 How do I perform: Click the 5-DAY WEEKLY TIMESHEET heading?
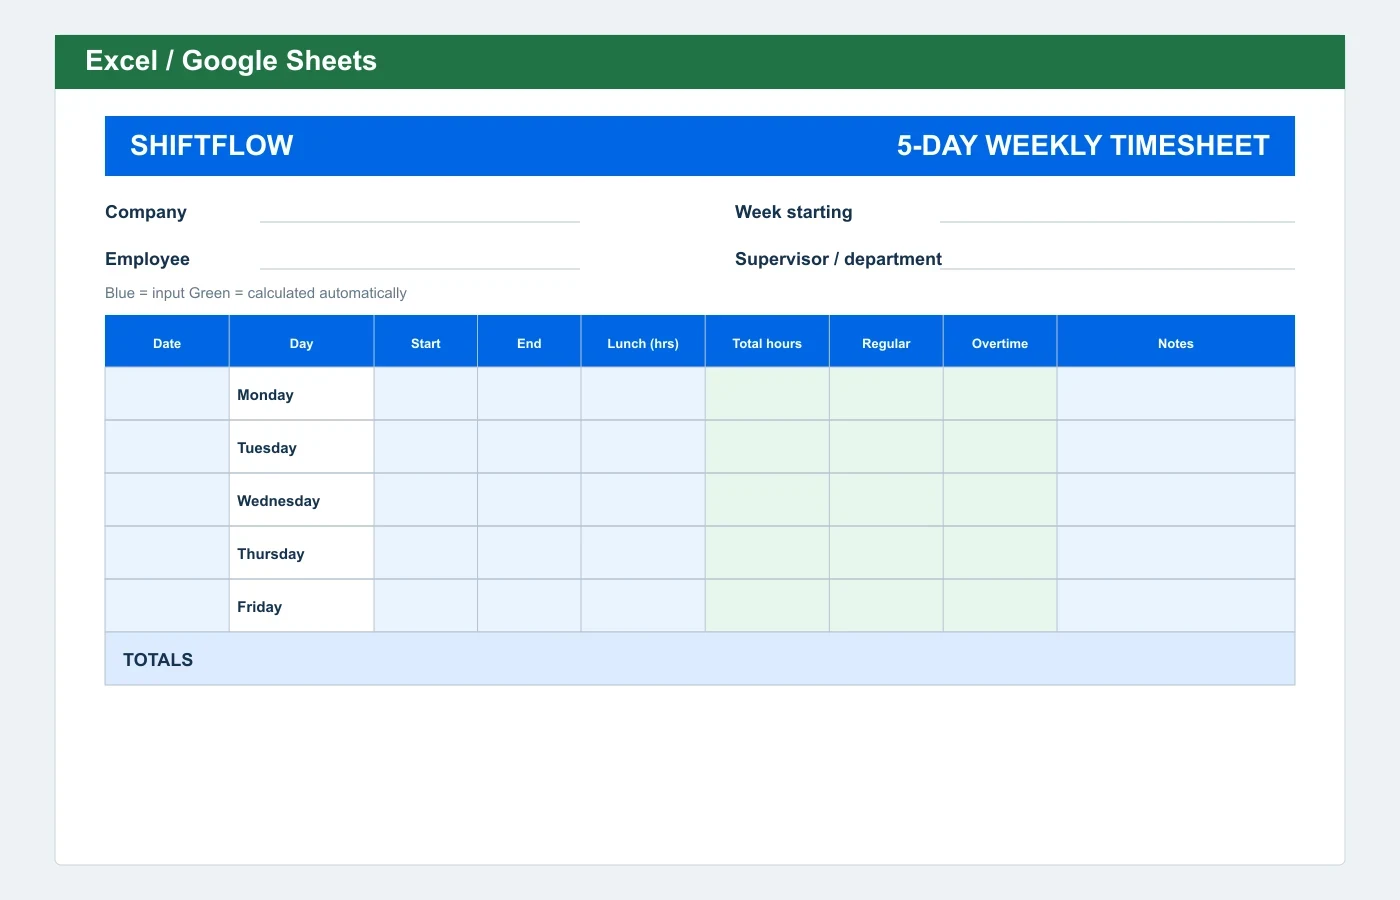(1083, 146)
